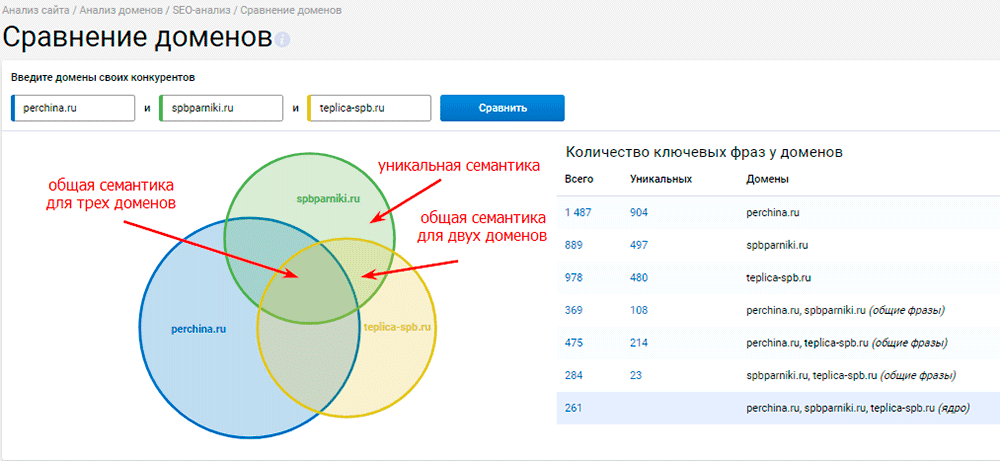Click 889 total phrases for spbparniki.ru

pos(573,245)
